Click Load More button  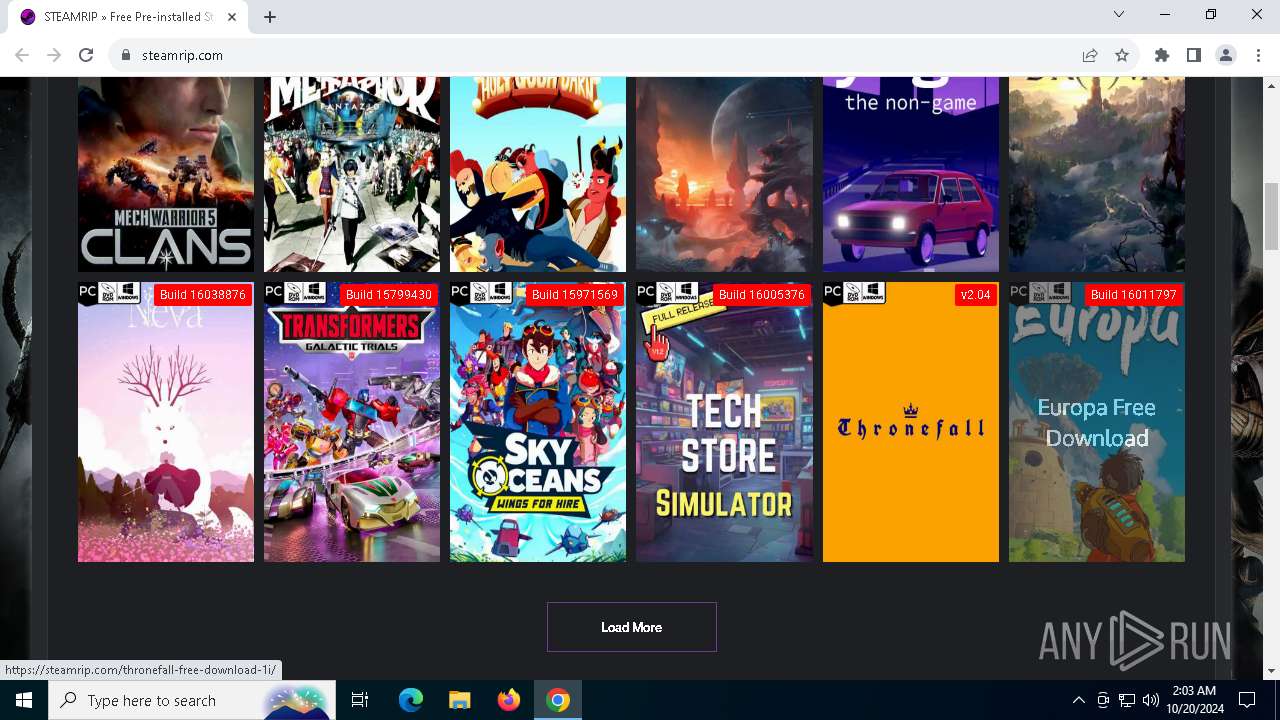pos(632,627)
